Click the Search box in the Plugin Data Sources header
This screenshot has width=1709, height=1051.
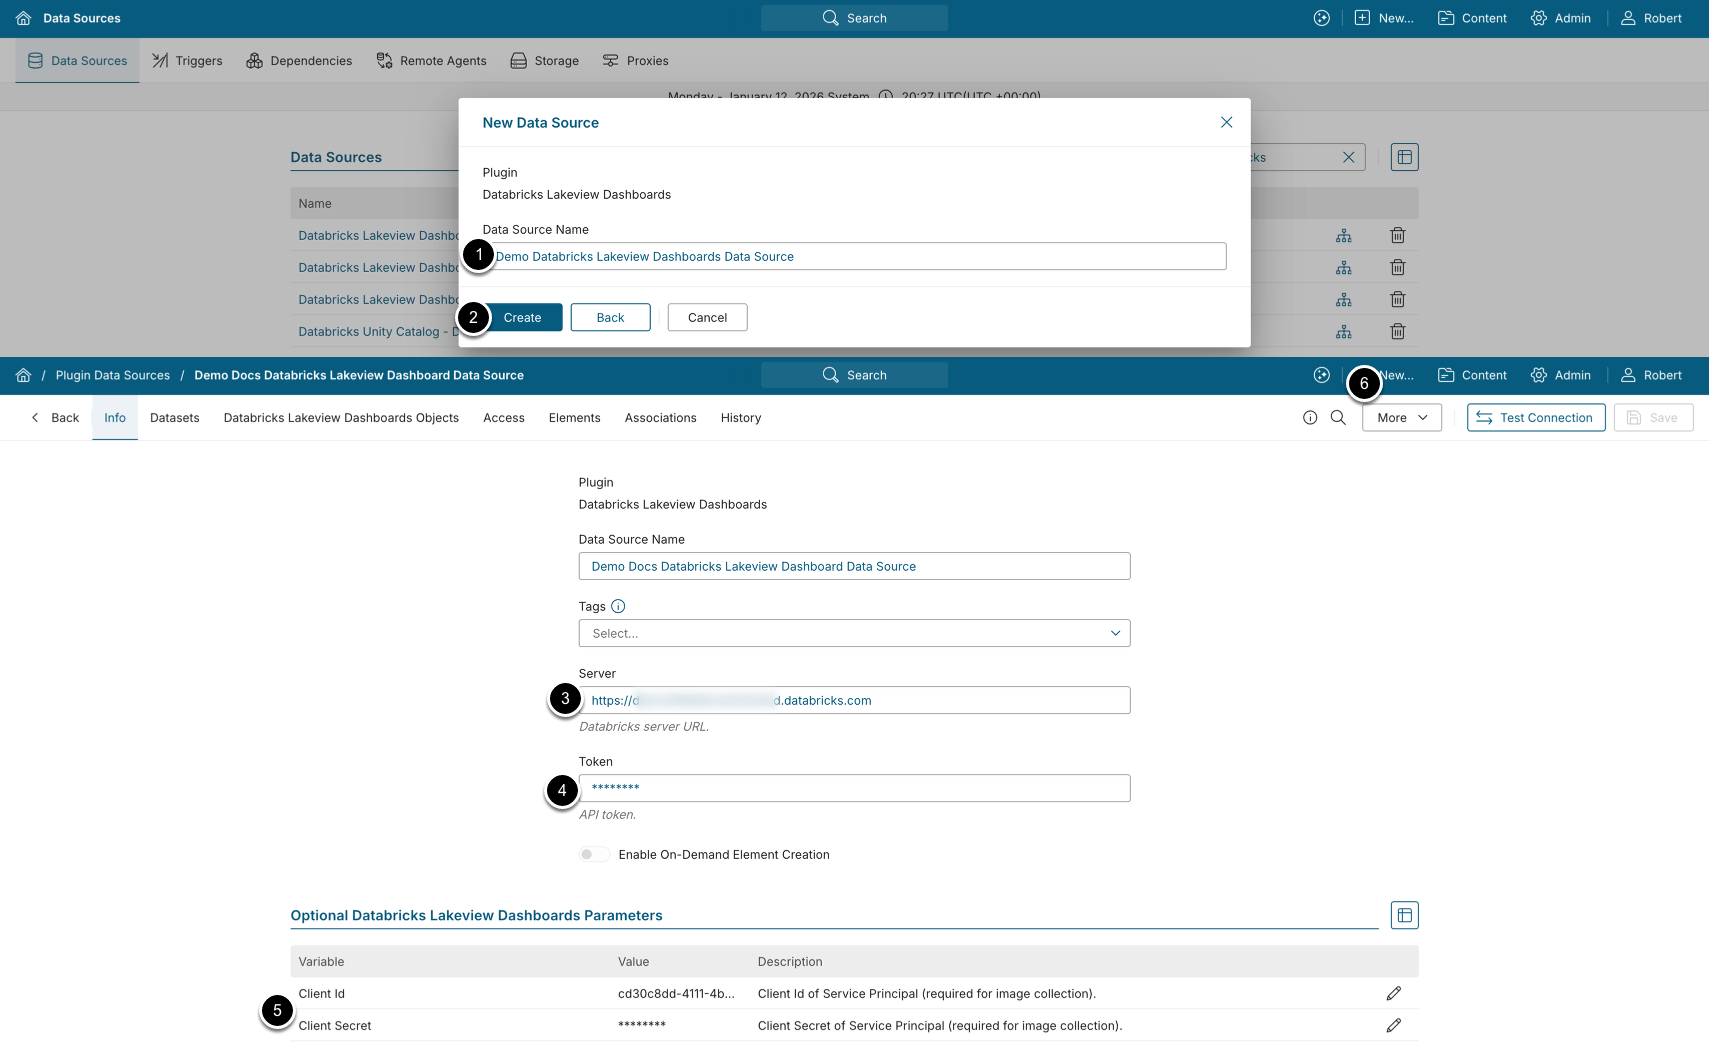(854, 375)
